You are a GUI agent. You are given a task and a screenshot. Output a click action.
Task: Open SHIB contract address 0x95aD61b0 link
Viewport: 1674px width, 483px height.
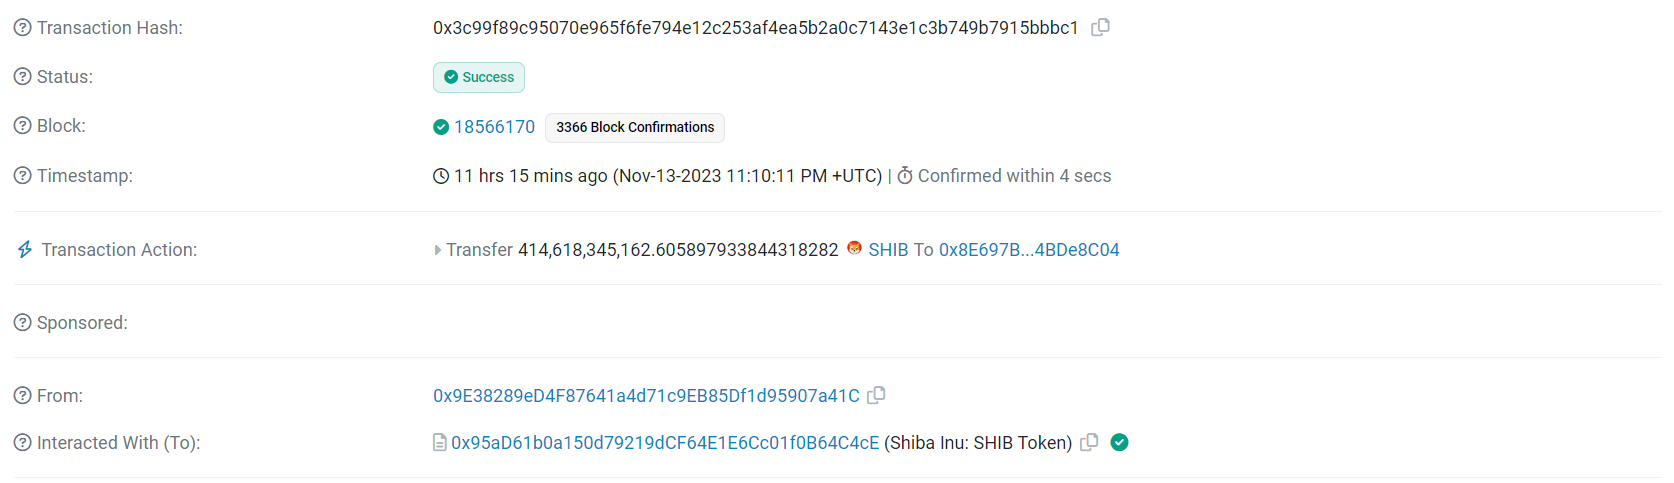665,443
